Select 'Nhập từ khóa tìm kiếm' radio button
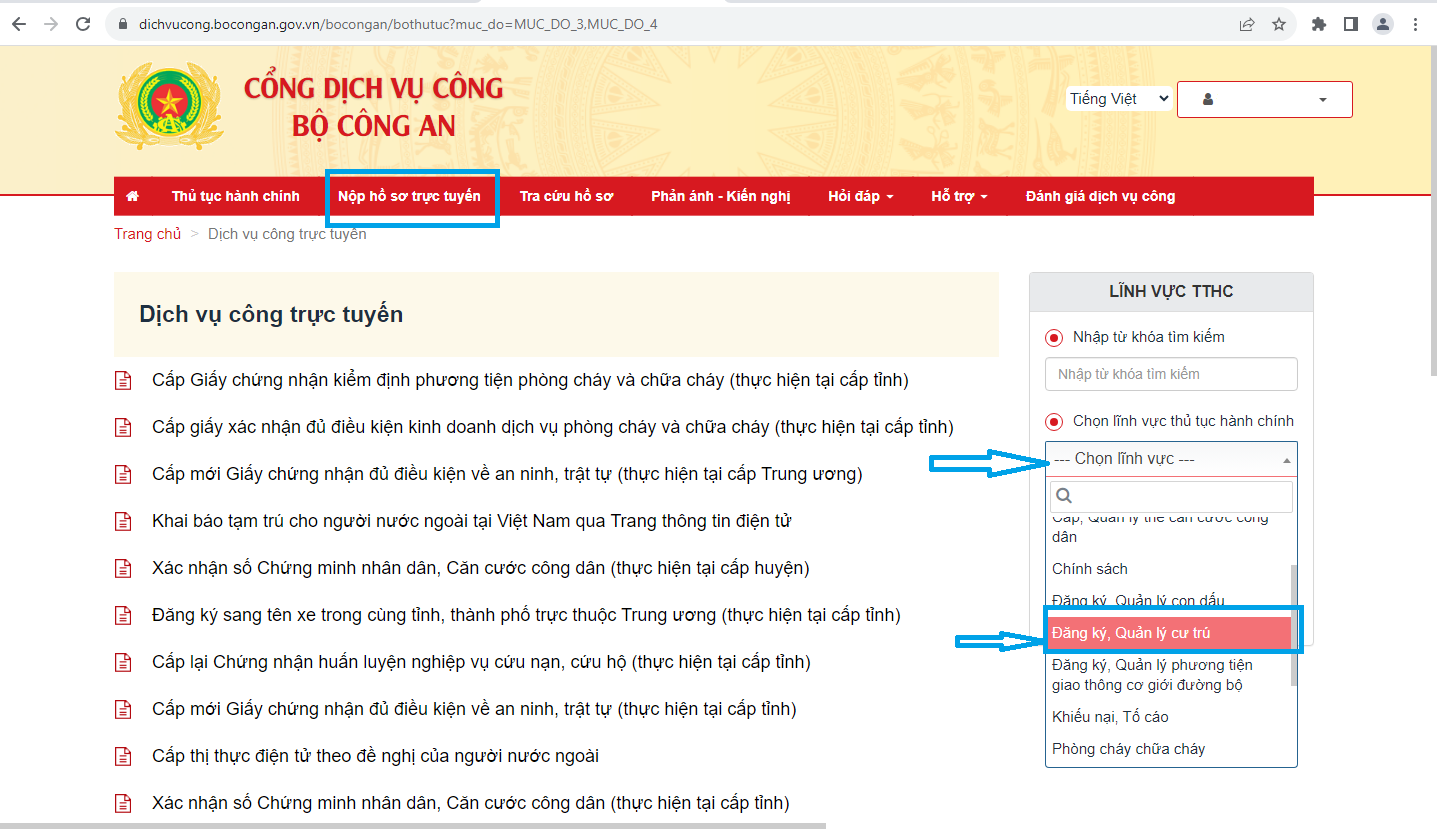 tap(1054, 338)
